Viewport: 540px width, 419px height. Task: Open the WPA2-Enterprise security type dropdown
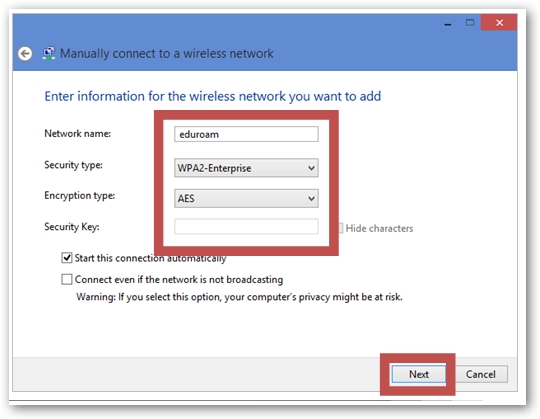pyautogui.click(x=246, y=168)
